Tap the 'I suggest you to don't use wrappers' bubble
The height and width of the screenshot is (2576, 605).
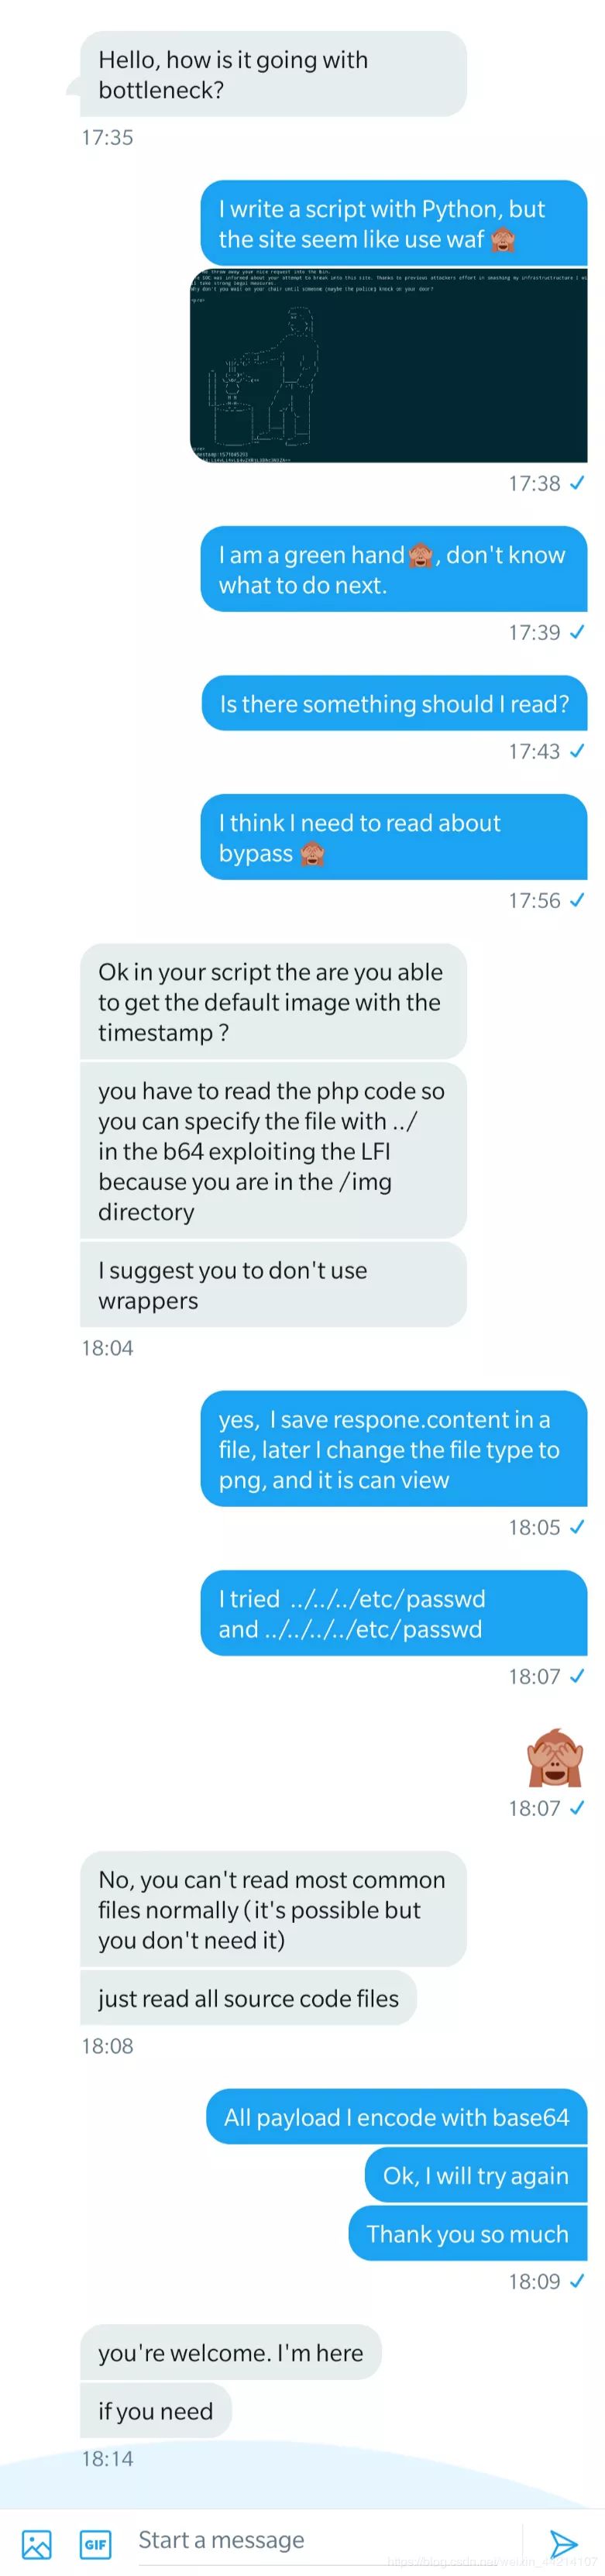click(273, 1285)
